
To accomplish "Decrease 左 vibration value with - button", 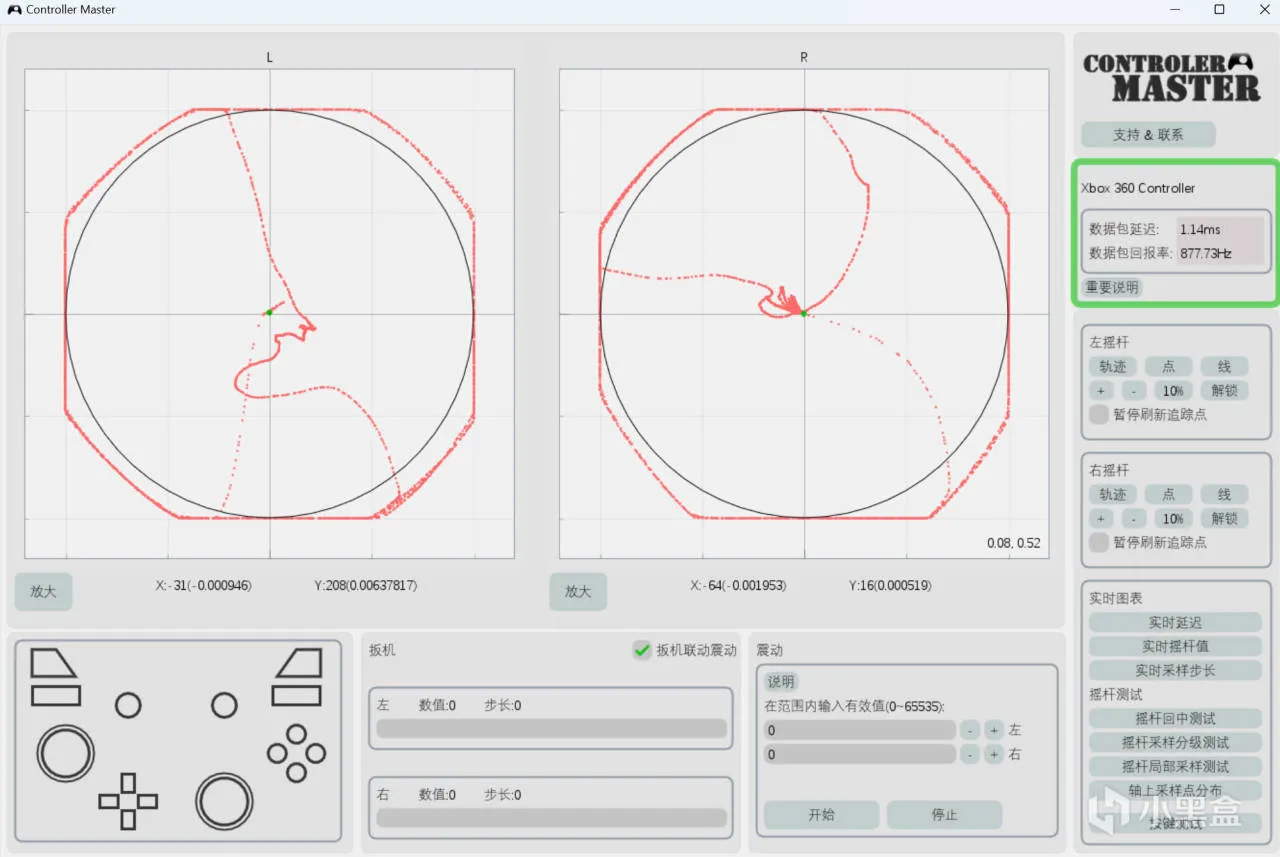I will coord(969,730).
